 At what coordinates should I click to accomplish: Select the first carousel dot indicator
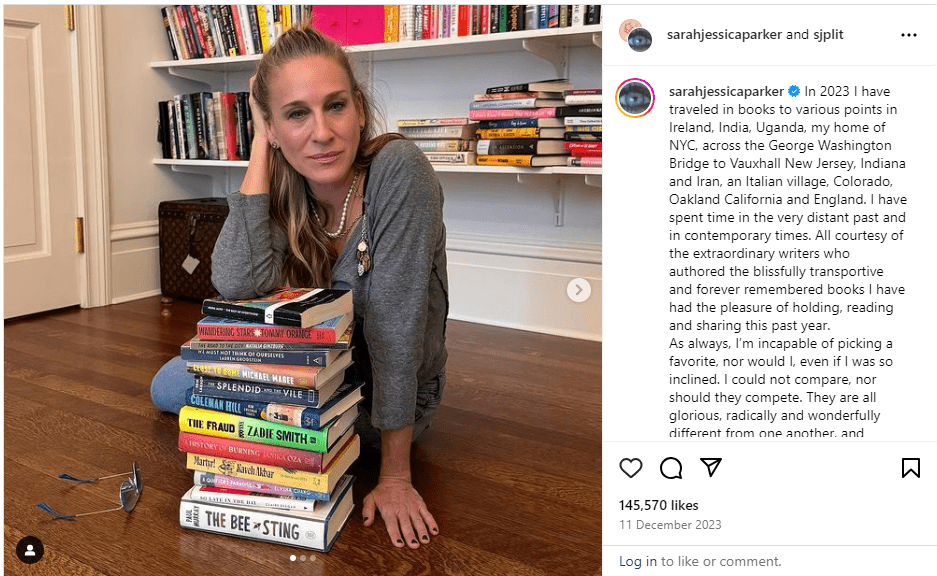click(x=293, y=558)
